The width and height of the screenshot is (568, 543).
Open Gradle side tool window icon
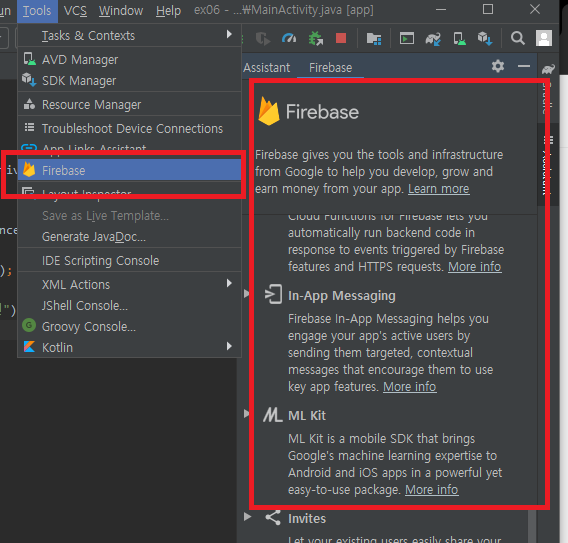548,68
